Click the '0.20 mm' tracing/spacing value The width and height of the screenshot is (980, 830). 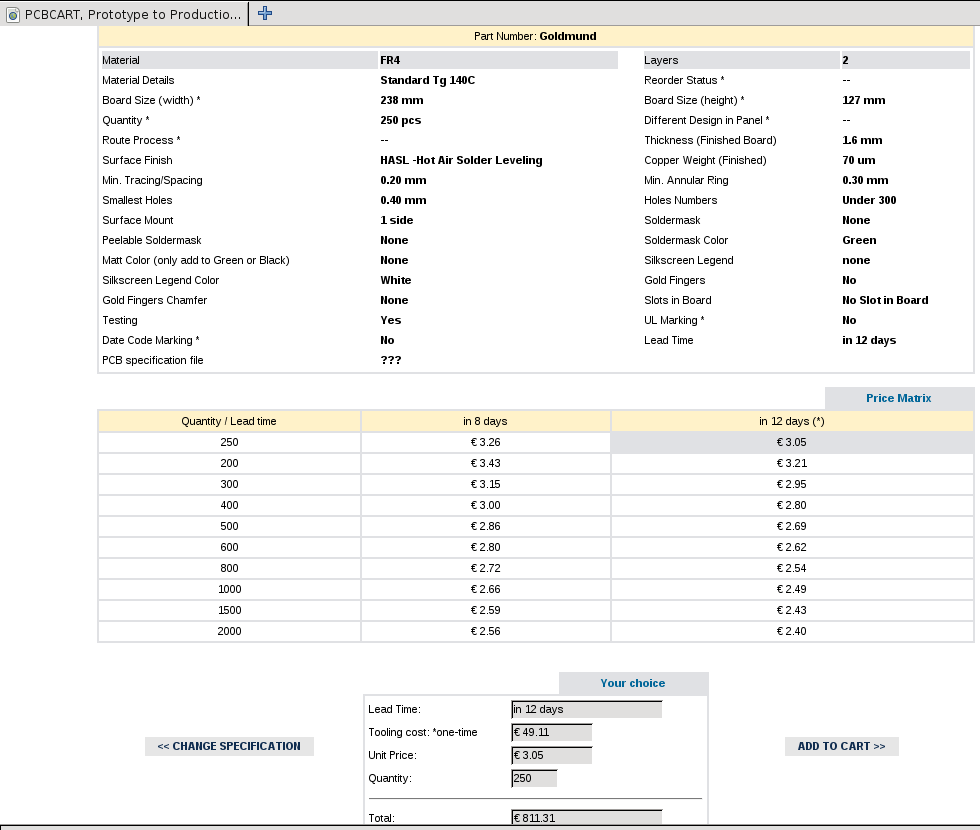403,180
